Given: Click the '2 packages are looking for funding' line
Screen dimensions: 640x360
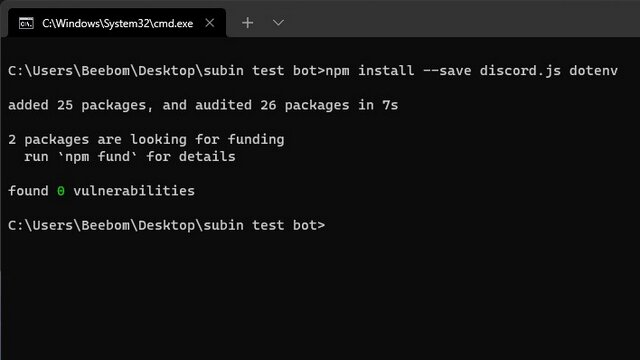Looking at the screenshot, I should pos(146,140).
